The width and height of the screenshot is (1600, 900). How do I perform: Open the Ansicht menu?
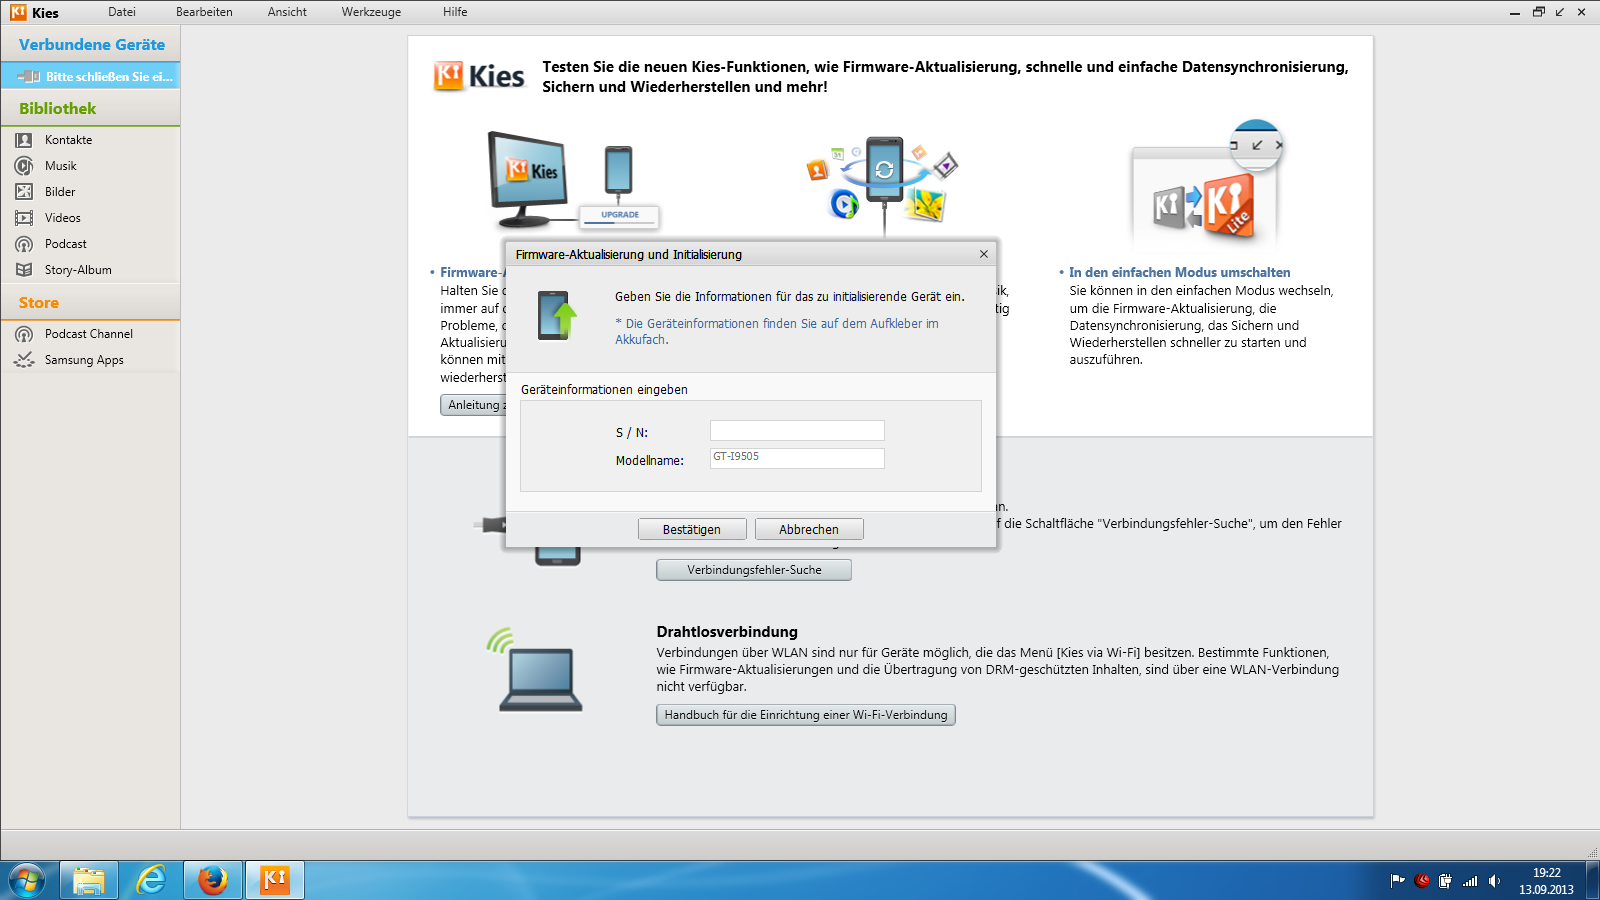click(x=287, y=12)
